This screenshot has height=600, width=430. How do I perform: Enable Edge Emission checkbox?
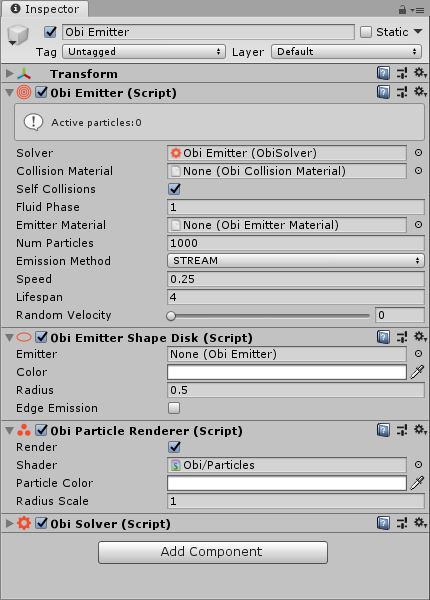pyautogui.click(x=174, y=408)
